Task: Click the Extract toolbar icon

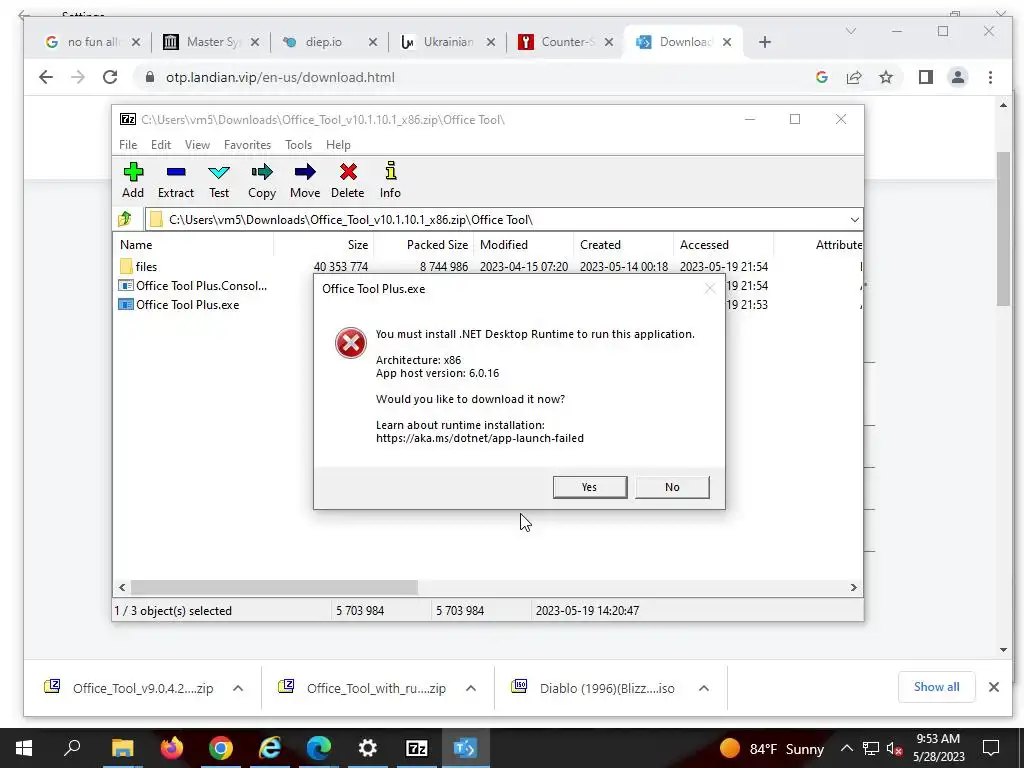Action: (176, 180)
